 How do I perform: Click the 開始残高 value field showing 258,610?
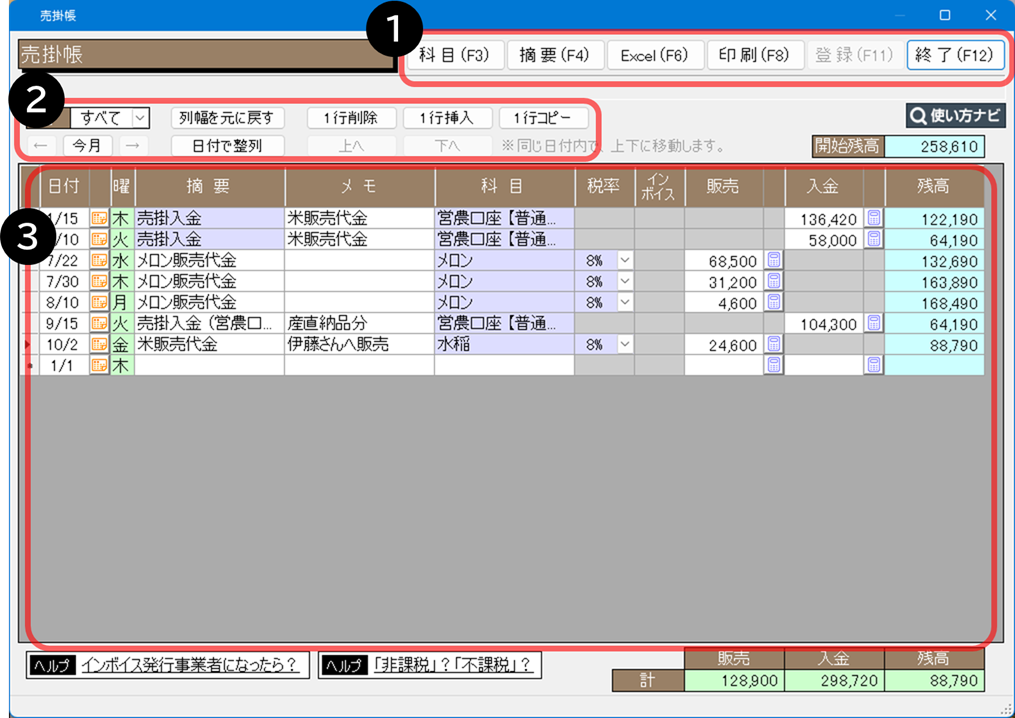934,147
